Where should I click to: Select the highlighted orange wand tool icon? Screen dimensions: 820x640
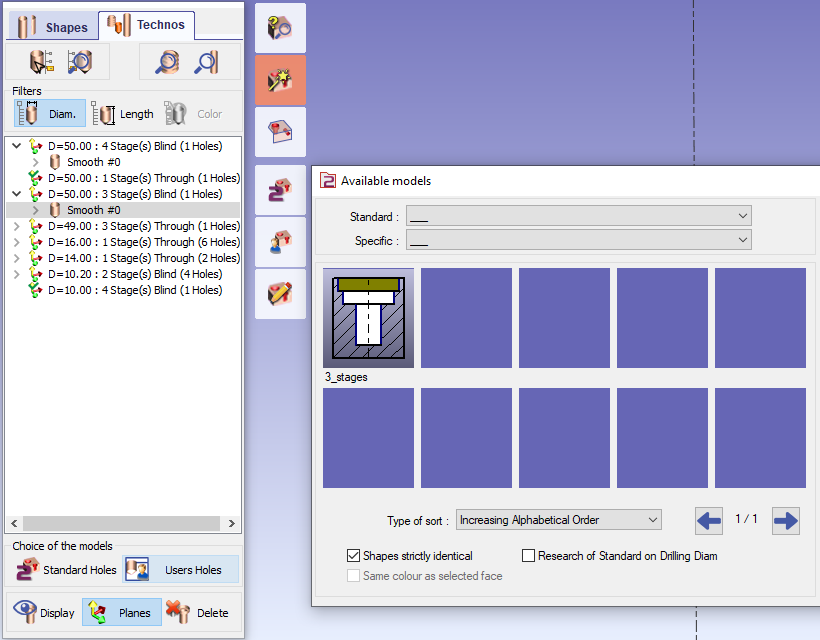coord(280,80)
